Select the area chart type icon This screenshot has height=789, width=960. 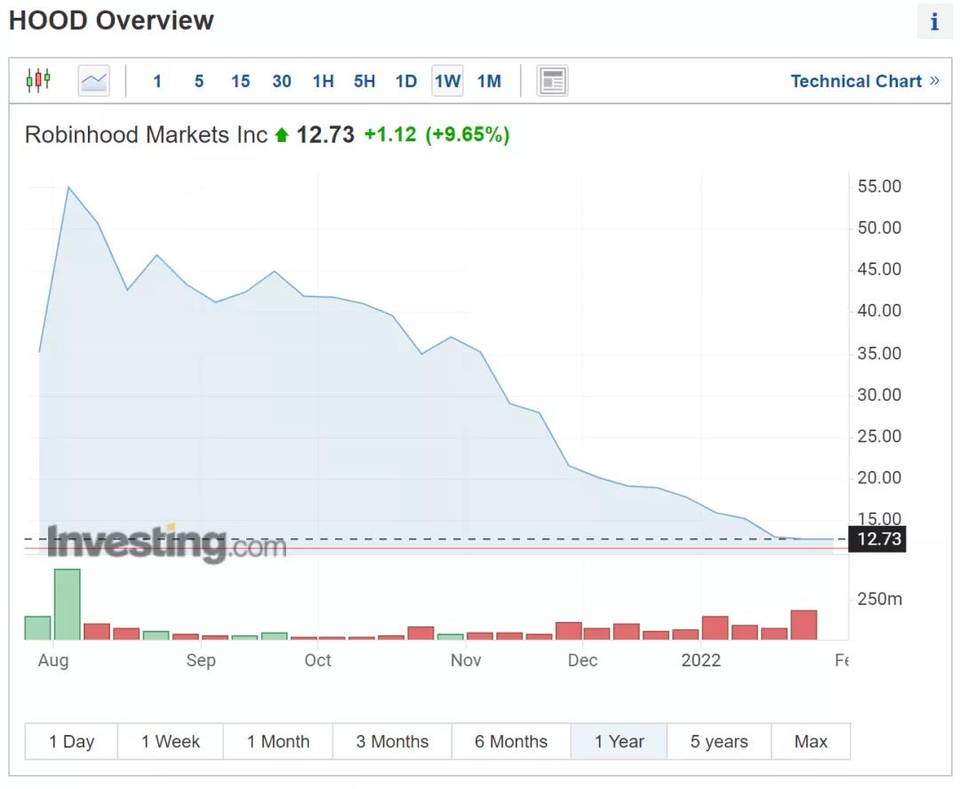(94, 80)
